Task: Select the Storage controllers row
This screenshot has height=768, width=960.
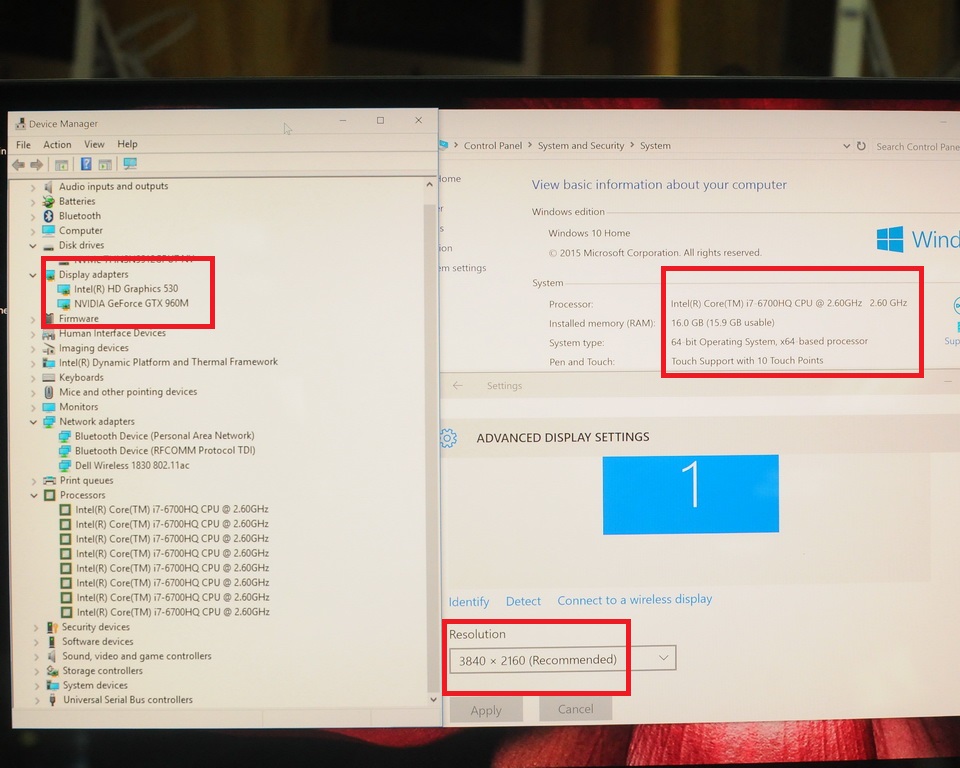Action: [x=102, y=671]
